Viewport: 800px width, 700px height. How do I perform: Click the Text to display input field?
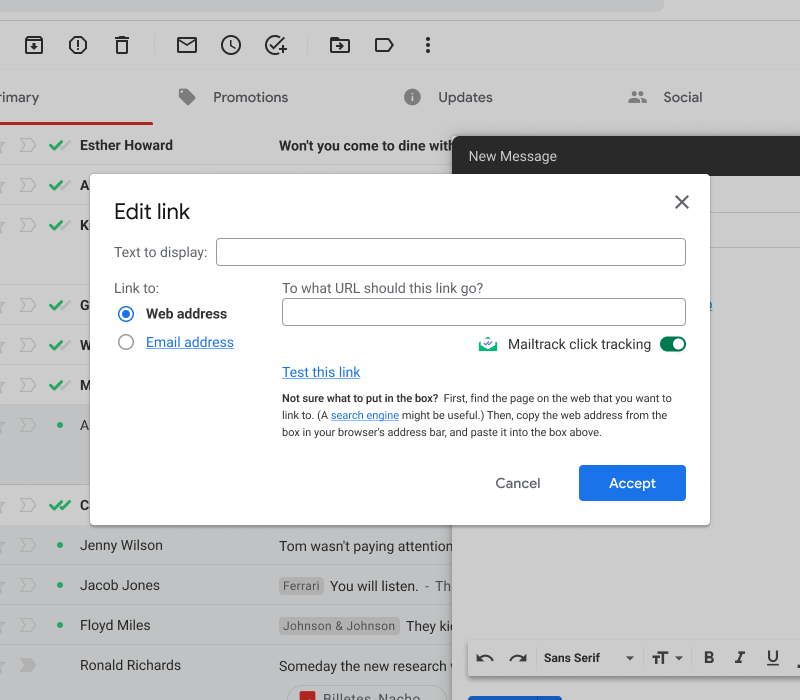pyautogui.click(x=451, y=252)
